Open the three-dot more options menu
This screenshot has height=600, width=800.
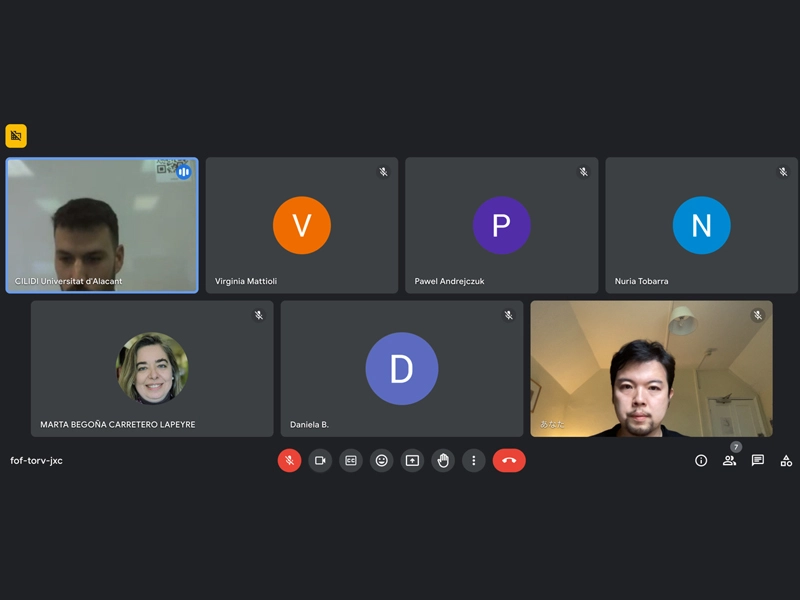(473, 461)
